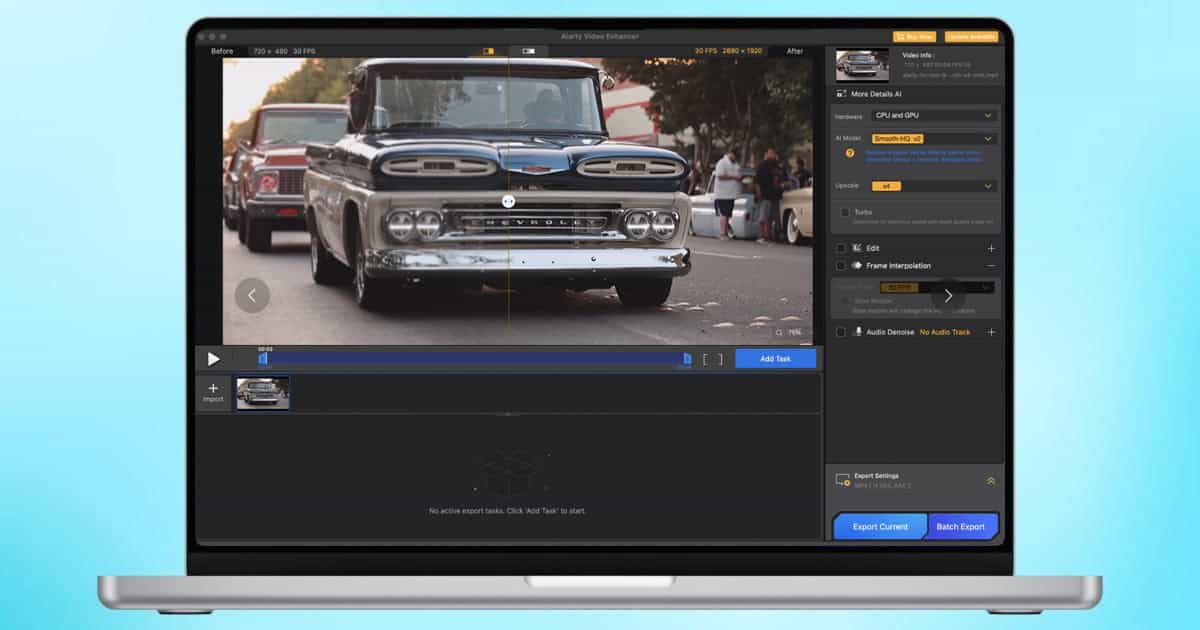Click the Edit crop icon
The width and height of the screenshot is (1200, 630).
click(857, 248)
